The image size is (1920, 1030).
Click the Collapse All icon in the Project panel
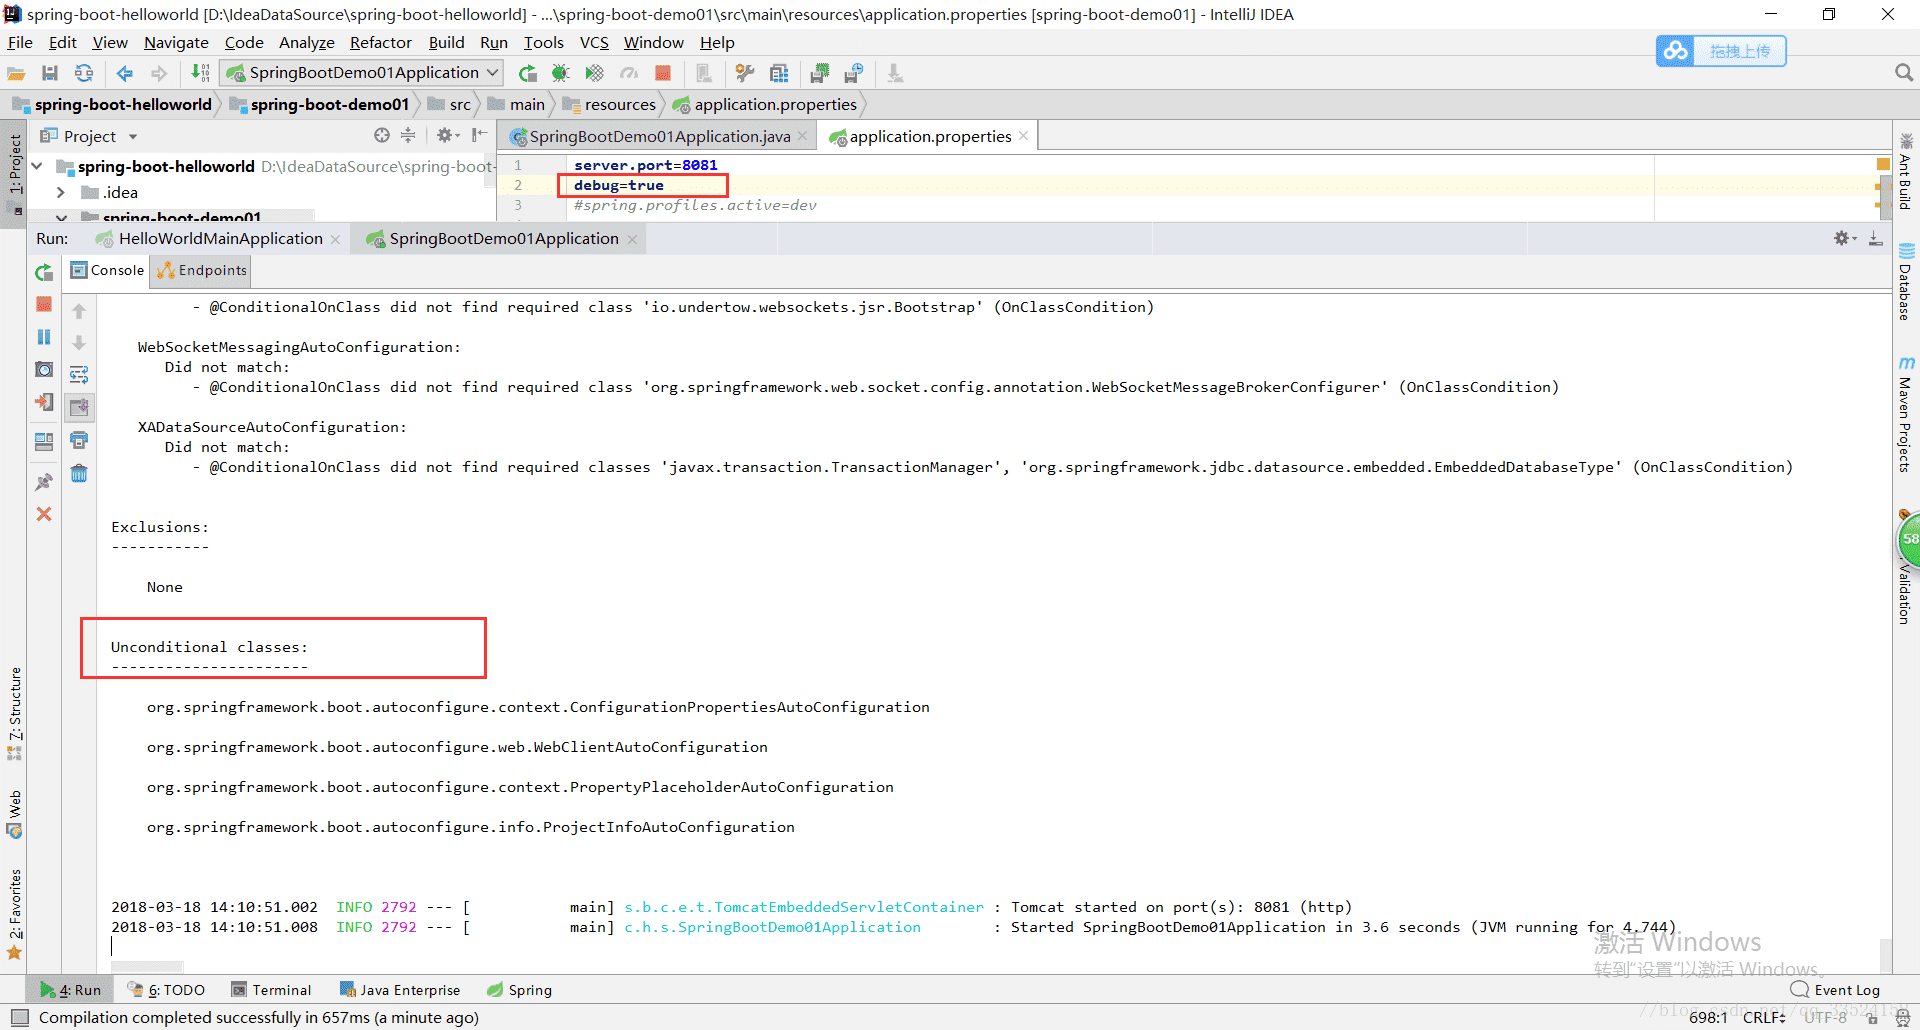tap(408, 135)
